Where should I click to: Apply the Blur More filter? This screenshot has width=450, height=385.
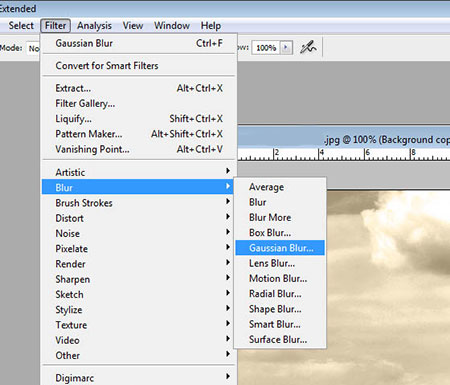click(280, 217)
